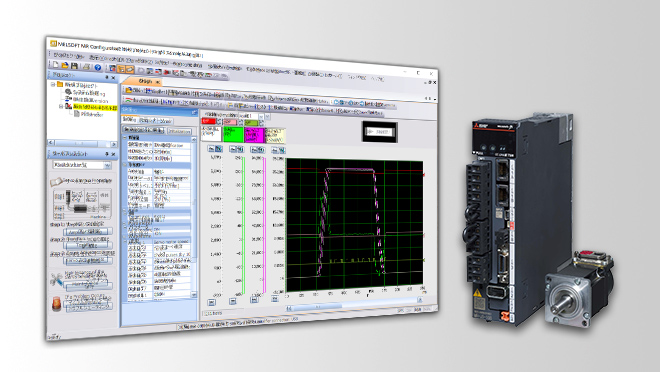
Task: Close the Project panel
Action: tap(113, 77)
